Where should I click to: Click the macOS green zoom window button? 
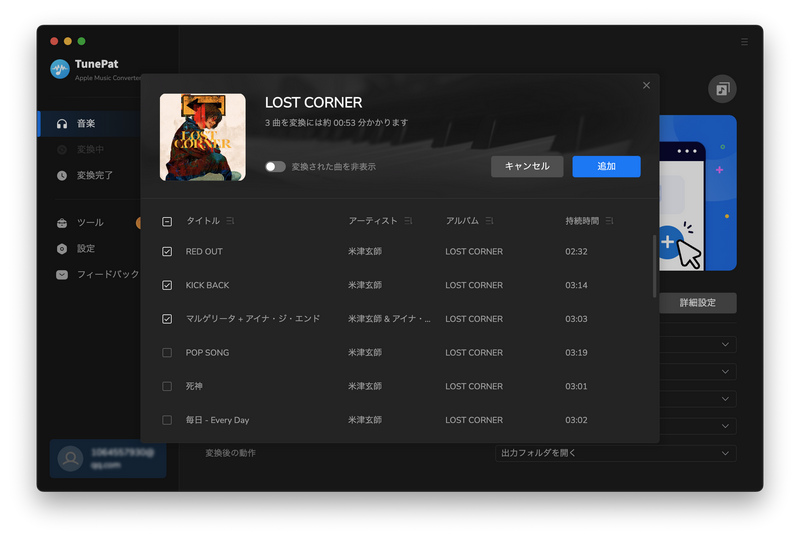point(82,41)
